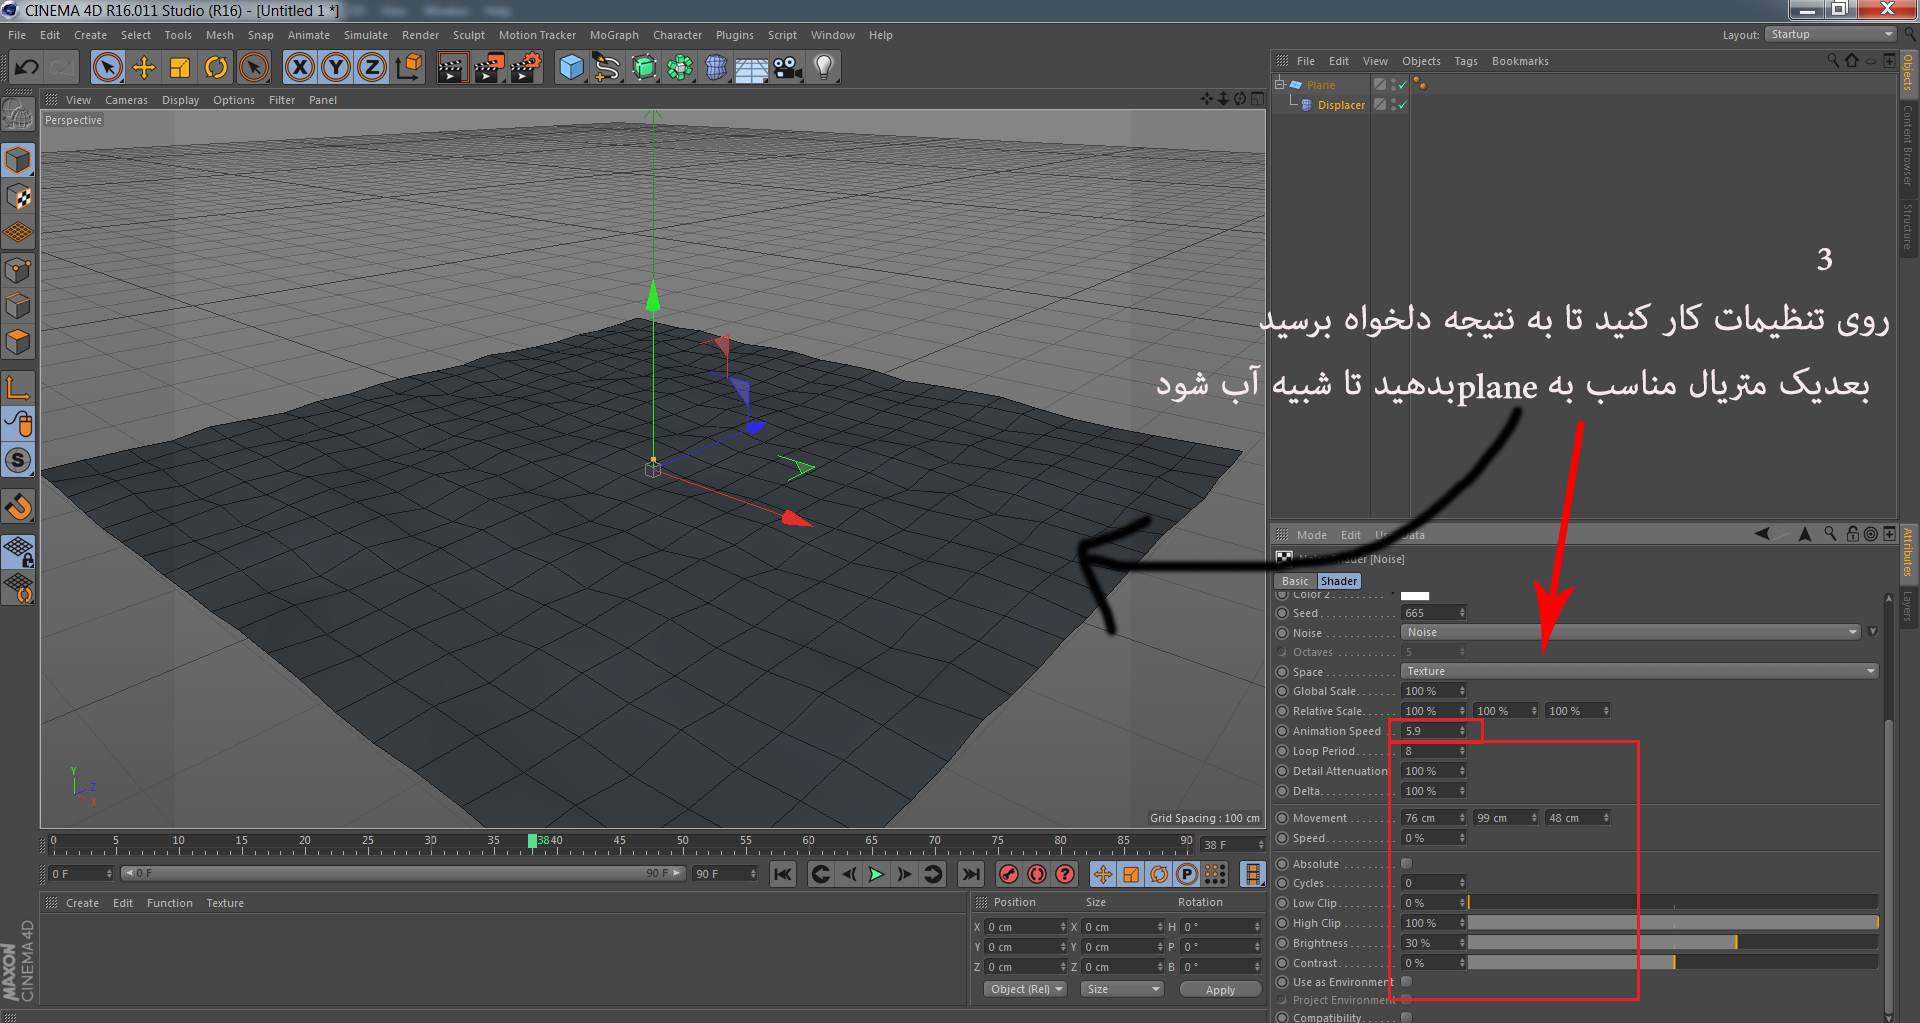
Task: Open Object manager Tags menu
Action: [1466, 61]
